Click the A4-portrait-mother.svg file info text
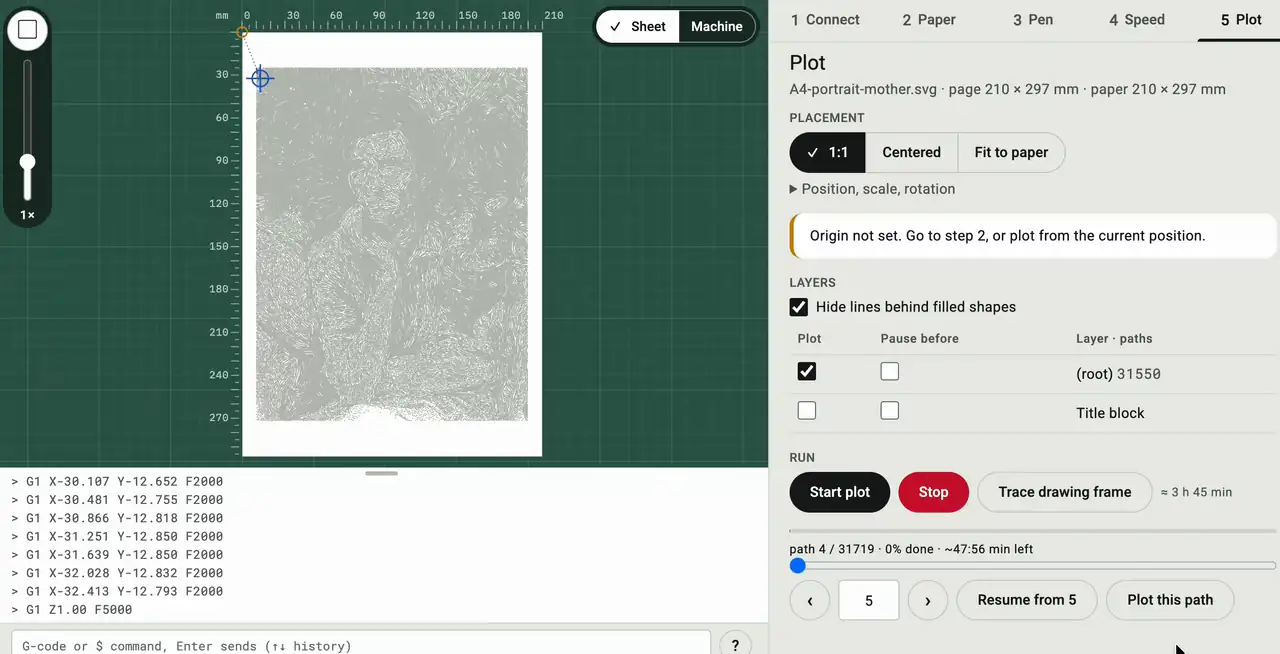The image size is (1280, 654). click(x=1008, y=89)
